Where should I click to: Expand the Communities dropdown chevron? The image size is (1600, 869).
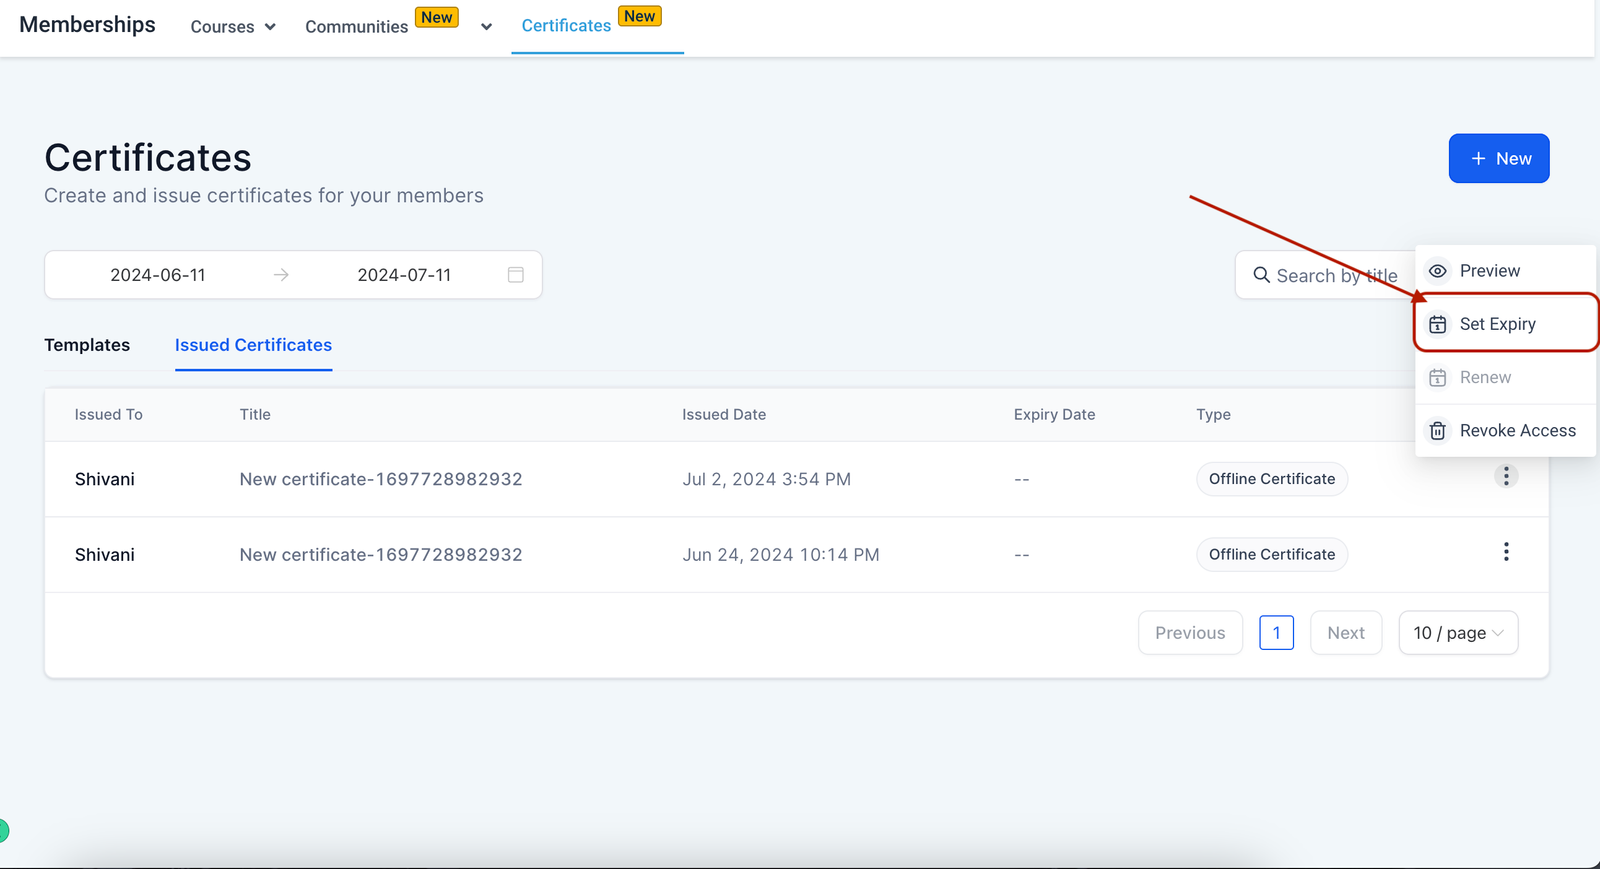(x=486, y=27)
